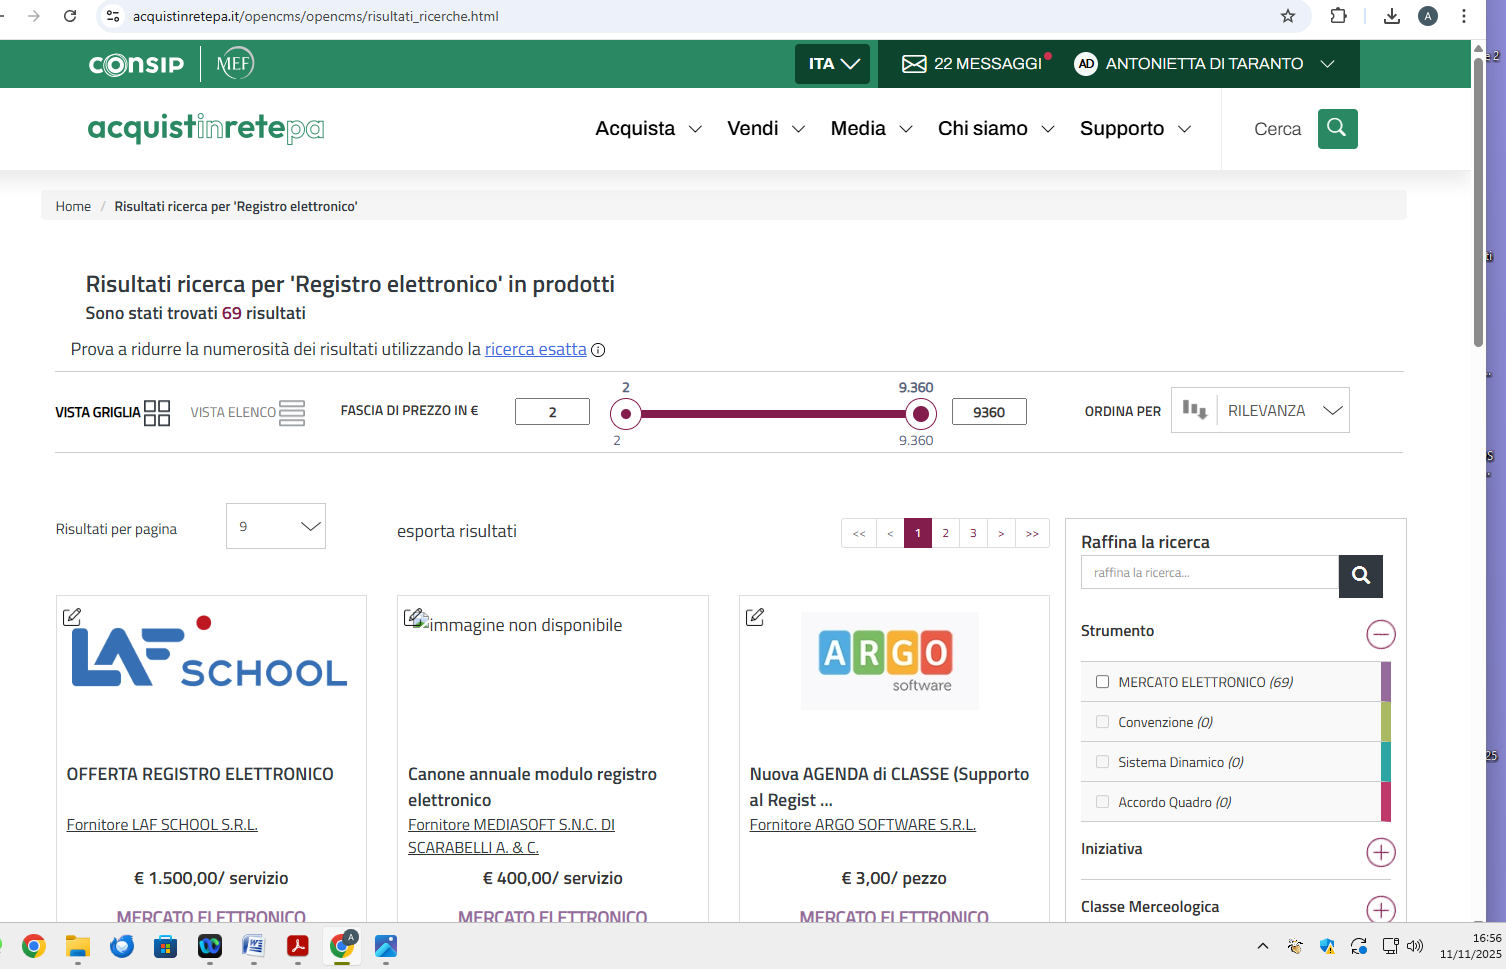Open the messages envelope icon

click(914, 64)
